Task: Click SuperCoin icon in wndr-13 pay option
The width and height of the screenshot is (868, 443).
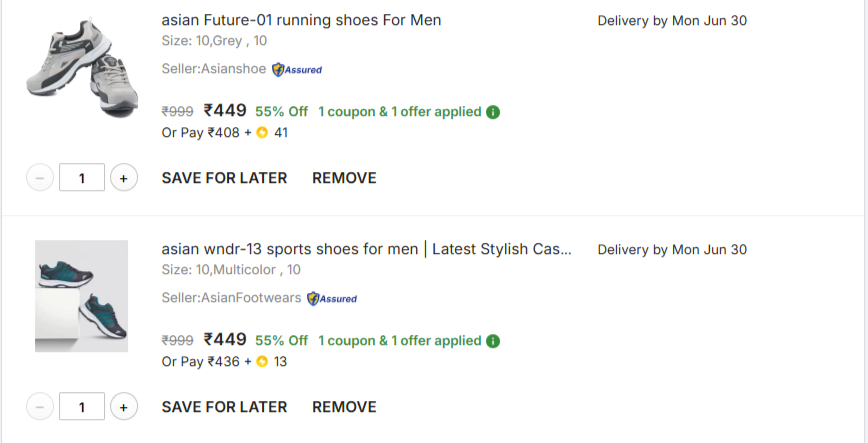Action: click(262, 362)
